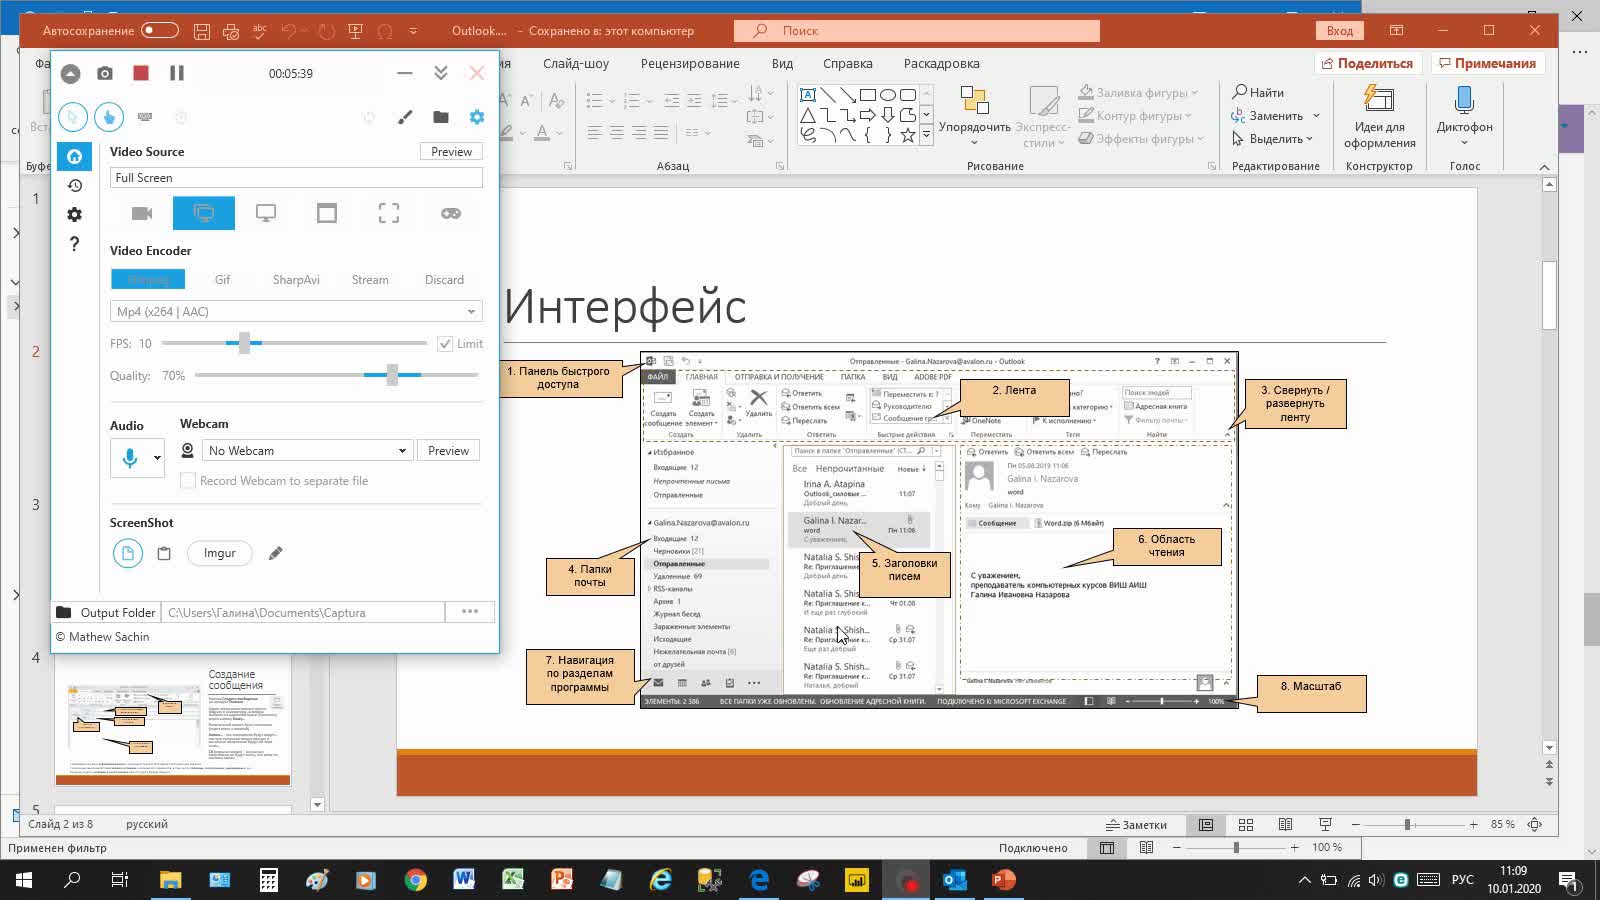Image resolution: width=1600 pixels, height=900 pixels.
Task: Collapse Captura window with the round up-arrow button
Action: click(70, 73)
